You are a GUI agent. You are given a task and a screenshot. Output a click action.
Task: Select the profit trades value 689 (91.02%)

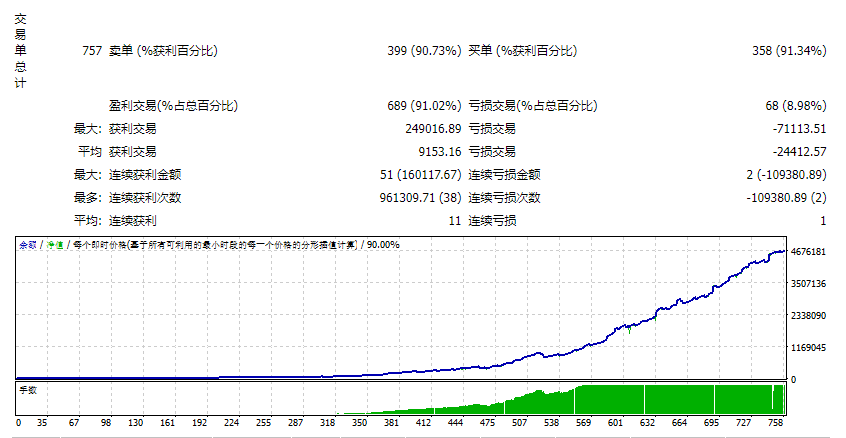click(423, 106)
